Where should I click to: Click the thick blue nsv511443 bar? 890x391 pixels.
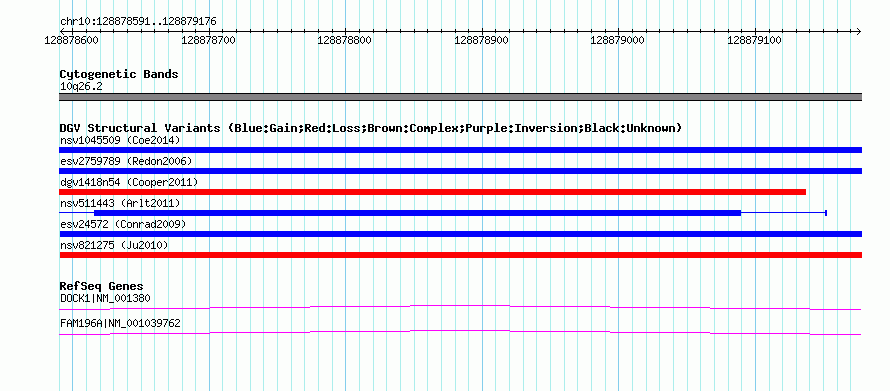(x=418, y=213)
